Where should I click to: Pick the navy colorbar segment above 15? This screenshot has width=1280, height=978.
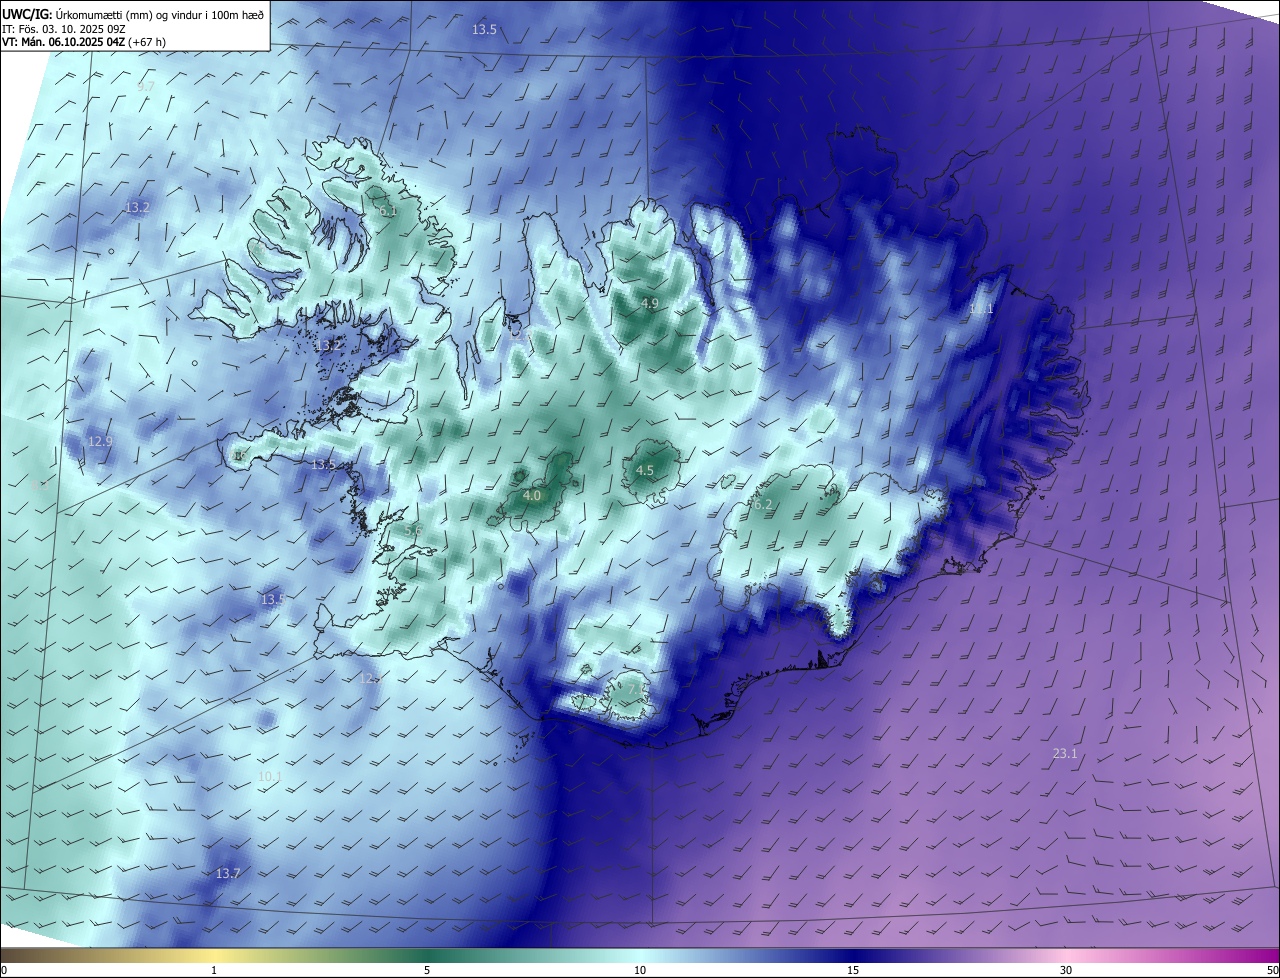point(853,955)
